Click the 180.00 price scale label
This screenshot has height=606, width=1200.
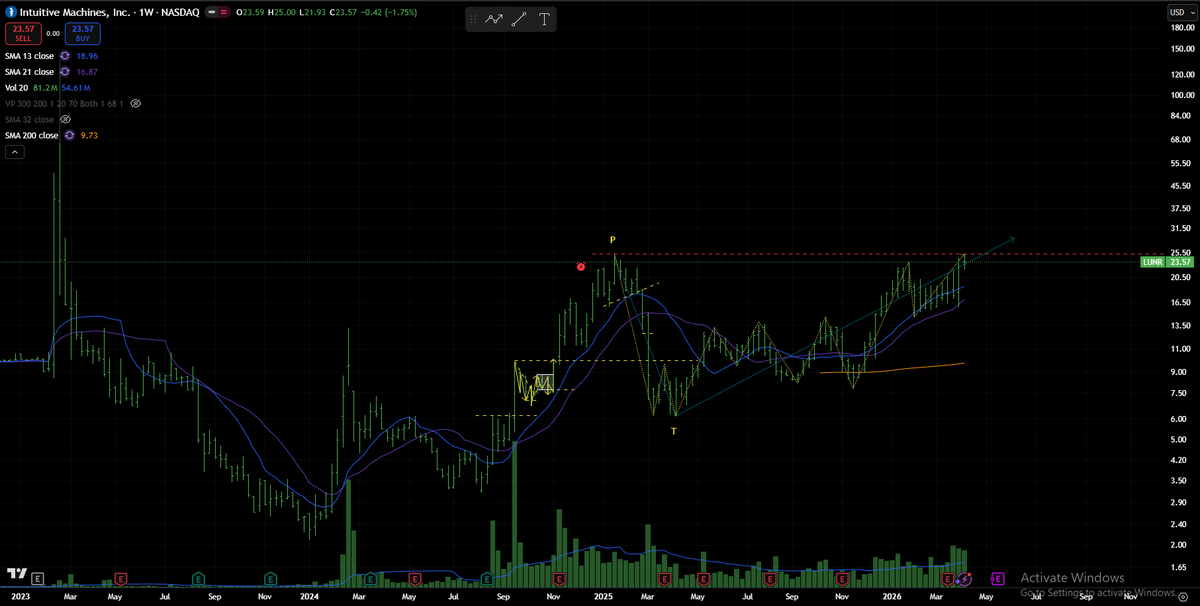pyautogui.click(x=1182, y=29)
